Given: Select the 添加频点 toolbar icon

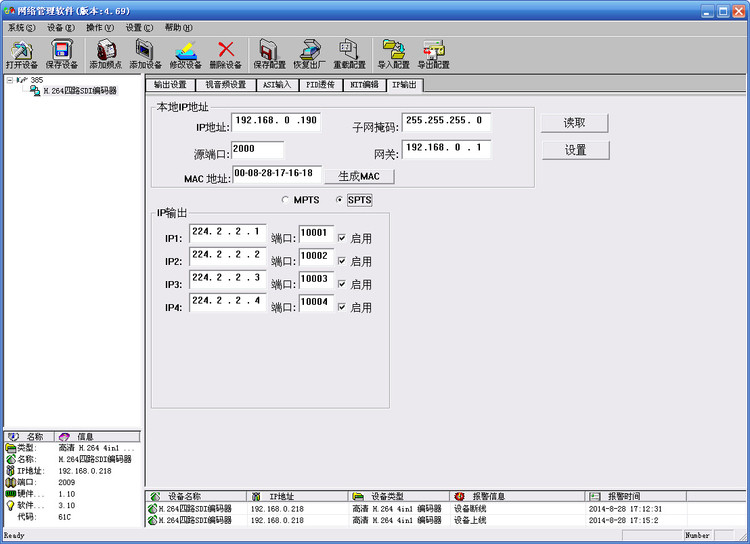Looking at the screenshot, I should (x=106, y=50).
